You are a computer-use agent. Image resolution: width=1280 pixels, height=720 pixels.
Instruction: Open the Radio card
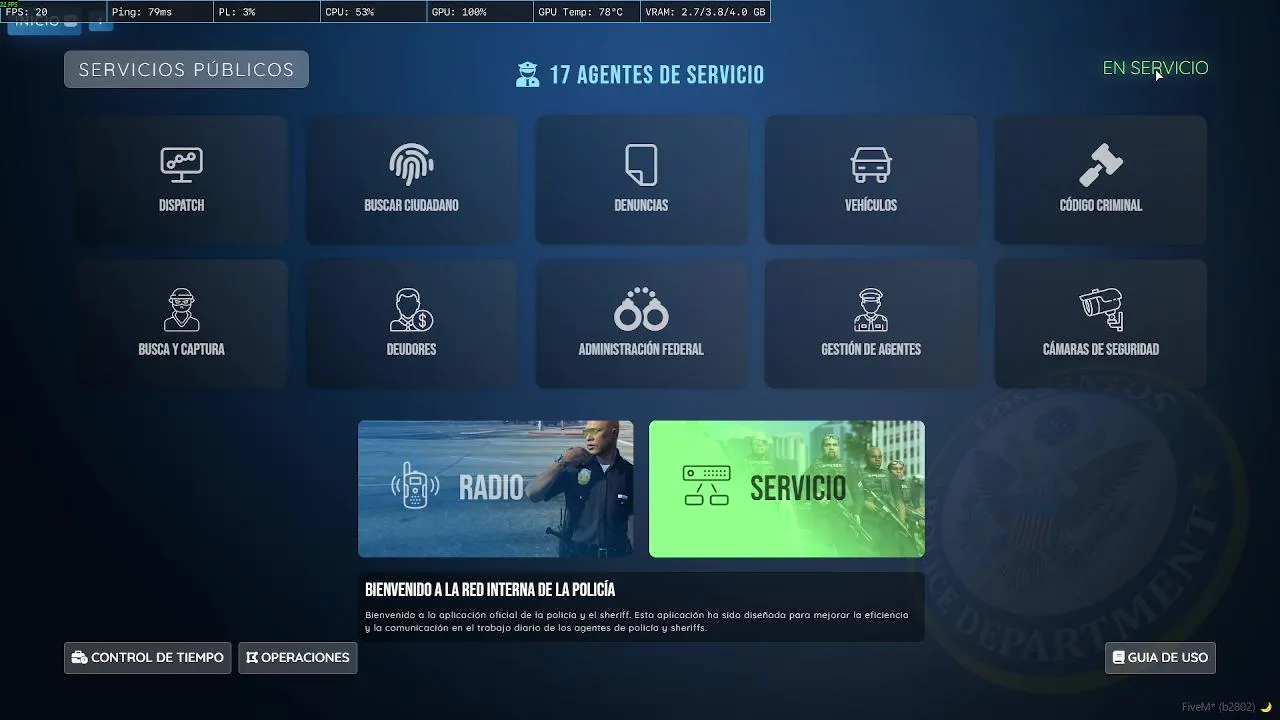coord(496,489)
